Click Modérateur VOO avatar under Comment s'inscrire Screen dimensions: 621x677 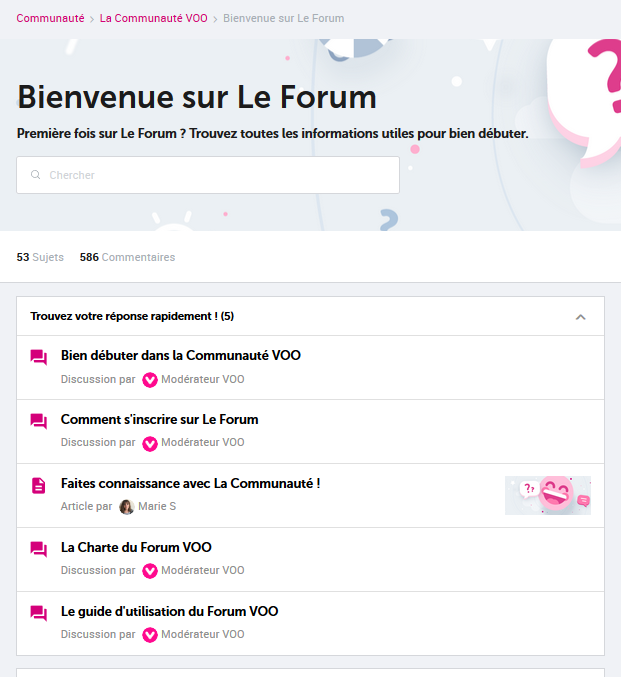coord(150,443)
